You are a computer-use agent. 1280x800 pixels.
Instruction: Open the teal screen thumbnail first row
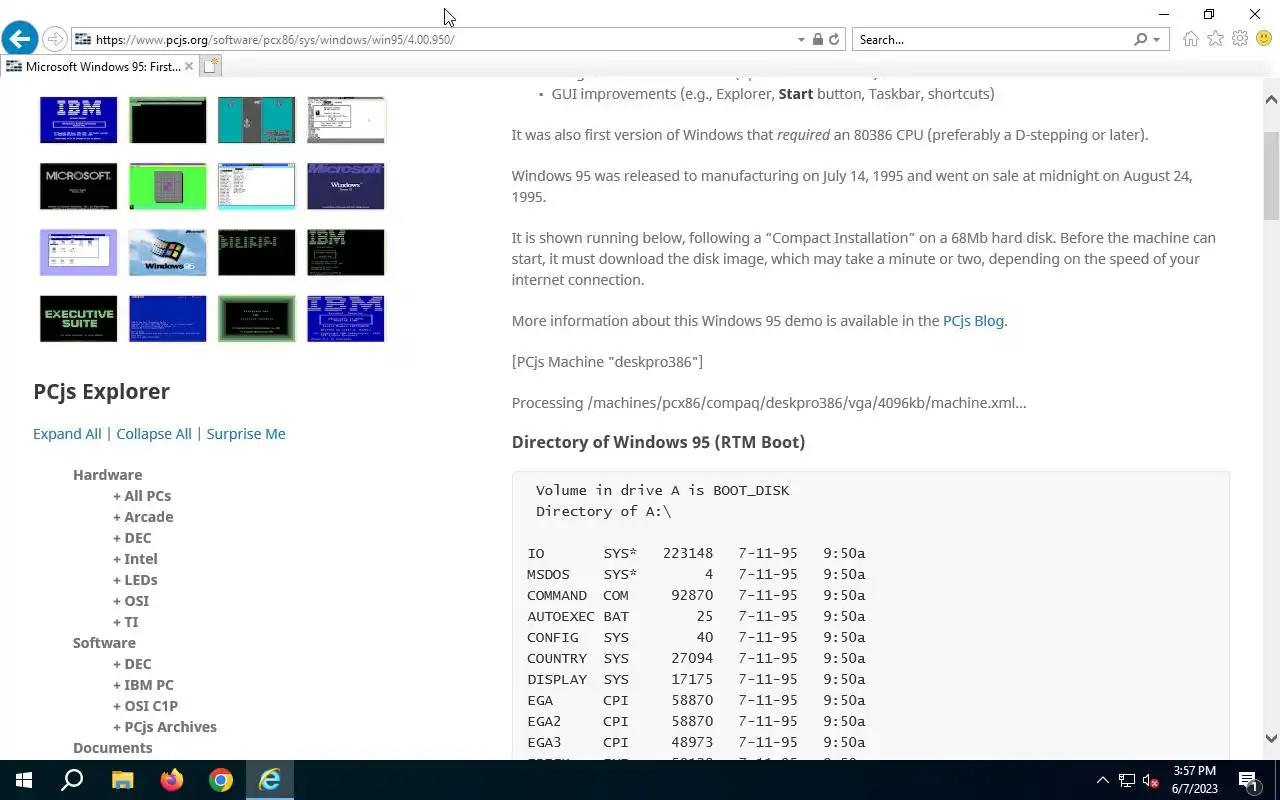tap(257, 120)
